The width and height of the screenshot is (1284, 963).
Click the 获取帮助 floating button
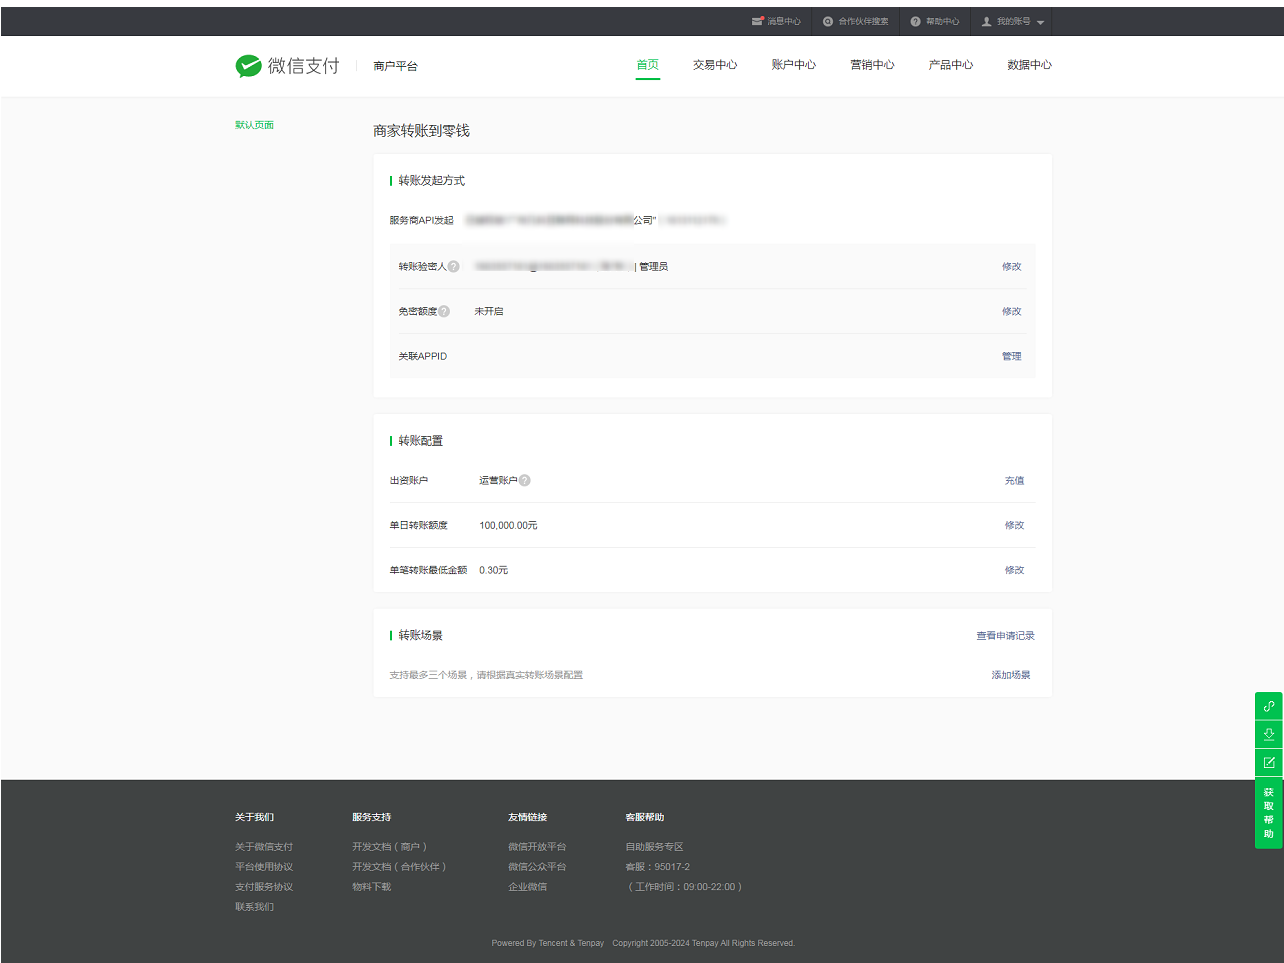pyautogui.click(x=1268, y=813)
